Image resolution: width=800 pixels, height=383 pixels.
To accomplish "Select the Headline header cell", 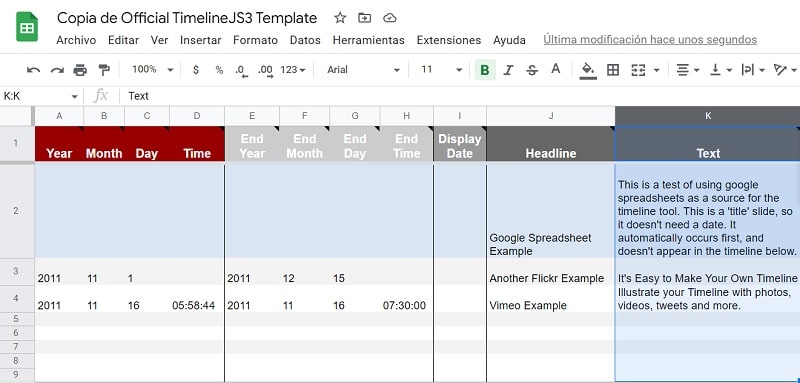I will click(551, 144).
